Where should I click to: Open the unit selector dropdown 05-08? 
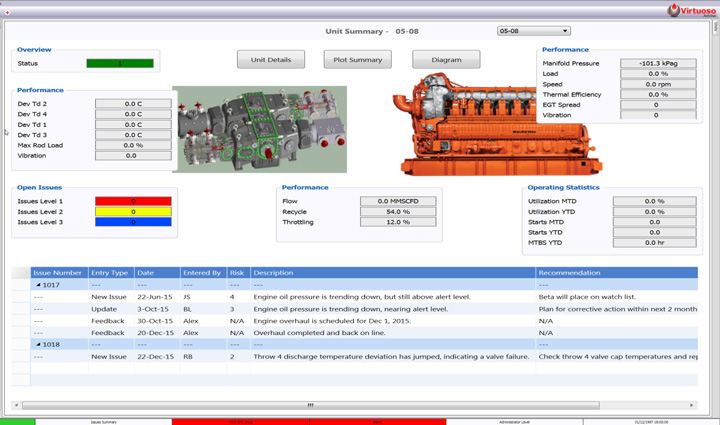point(534,31)
